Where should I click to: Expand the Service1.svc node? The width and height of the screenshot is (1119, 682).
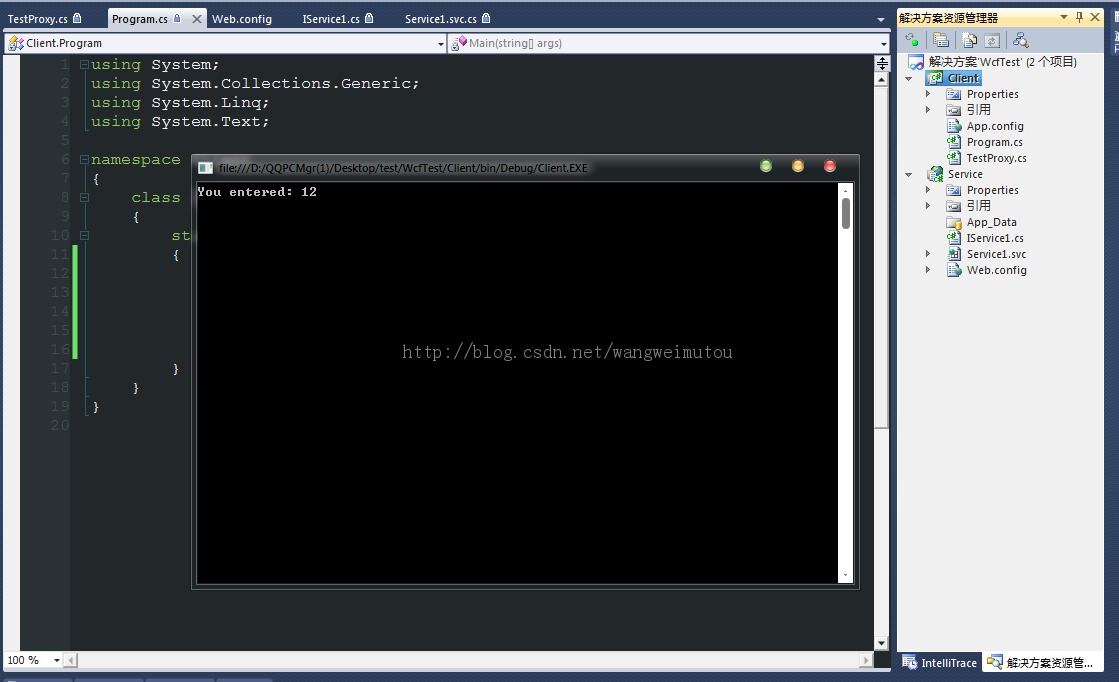[928, 254]
